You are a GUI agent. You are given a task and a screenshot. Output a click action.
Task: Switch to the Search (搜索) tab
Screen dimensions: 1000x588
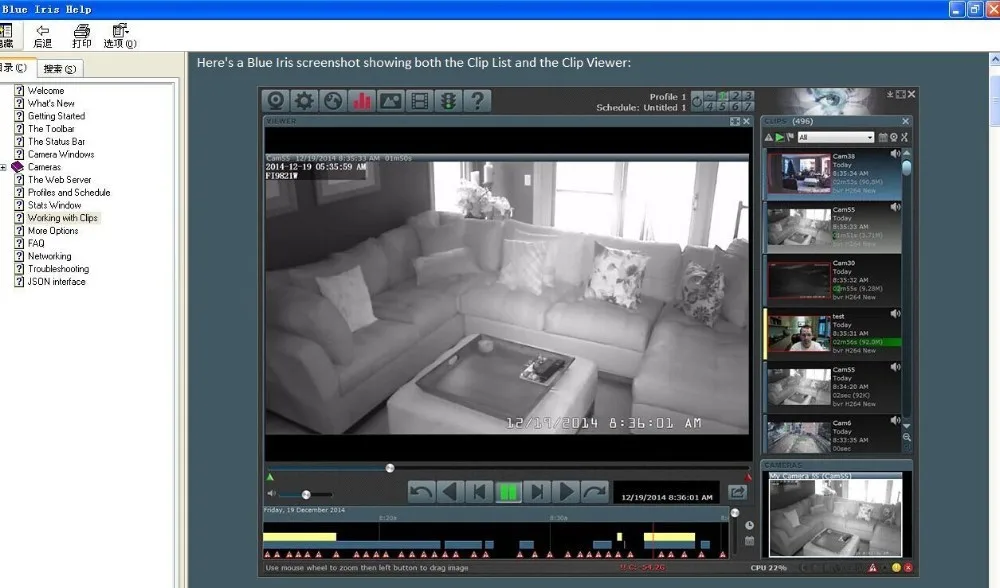click(59, 69)
